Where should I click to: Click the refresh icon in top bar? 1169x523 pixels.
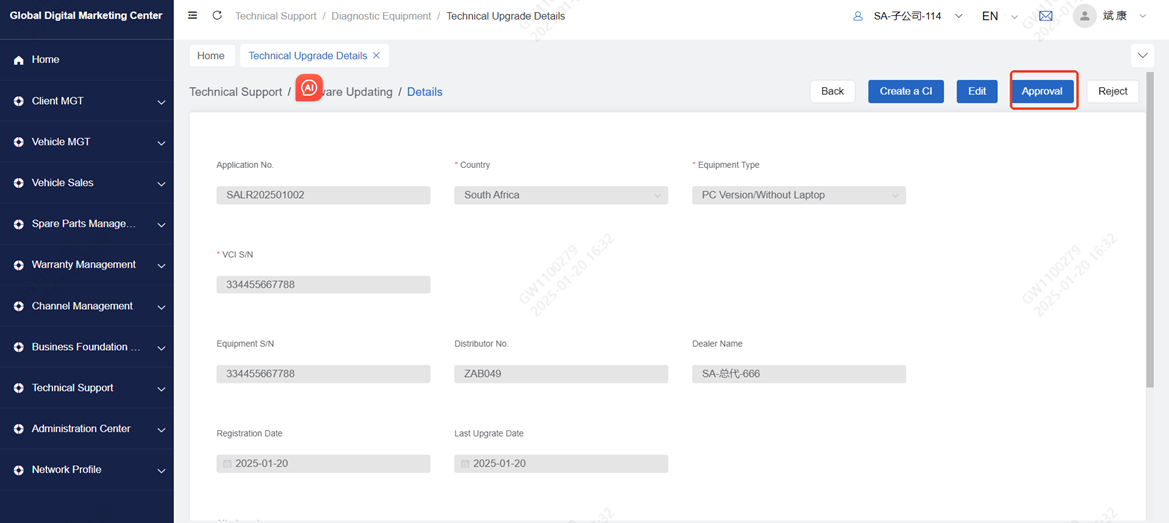pyautogui.click(x=217, y=16)
